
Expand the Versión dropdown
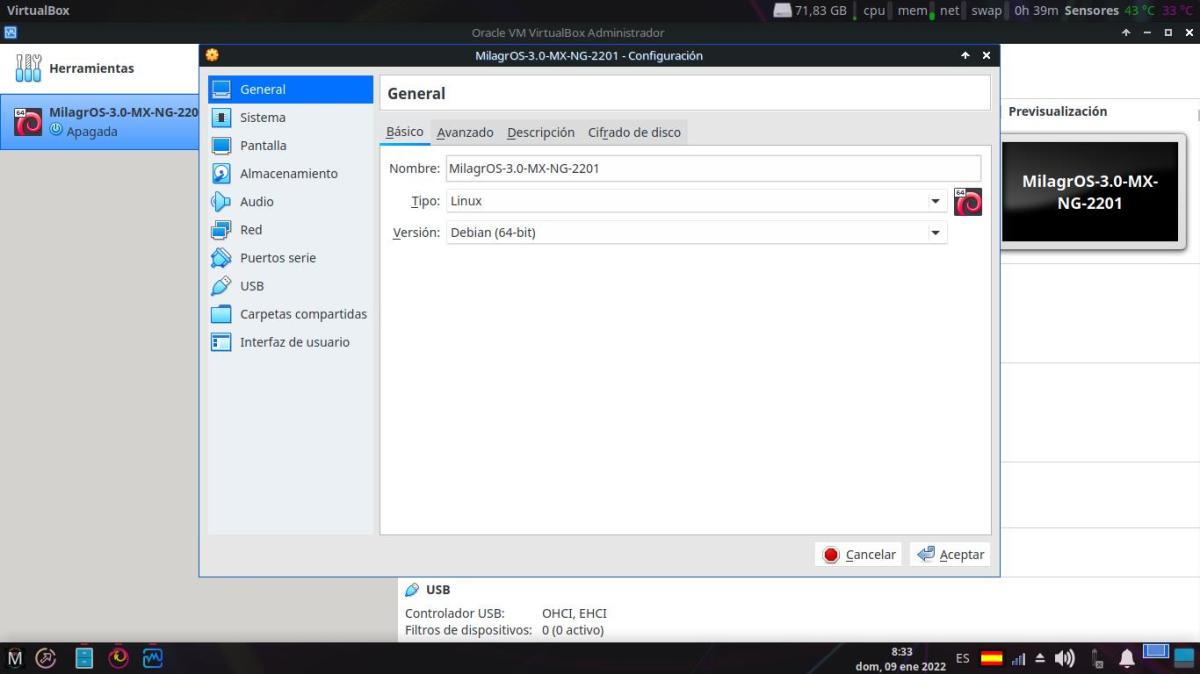695,232
